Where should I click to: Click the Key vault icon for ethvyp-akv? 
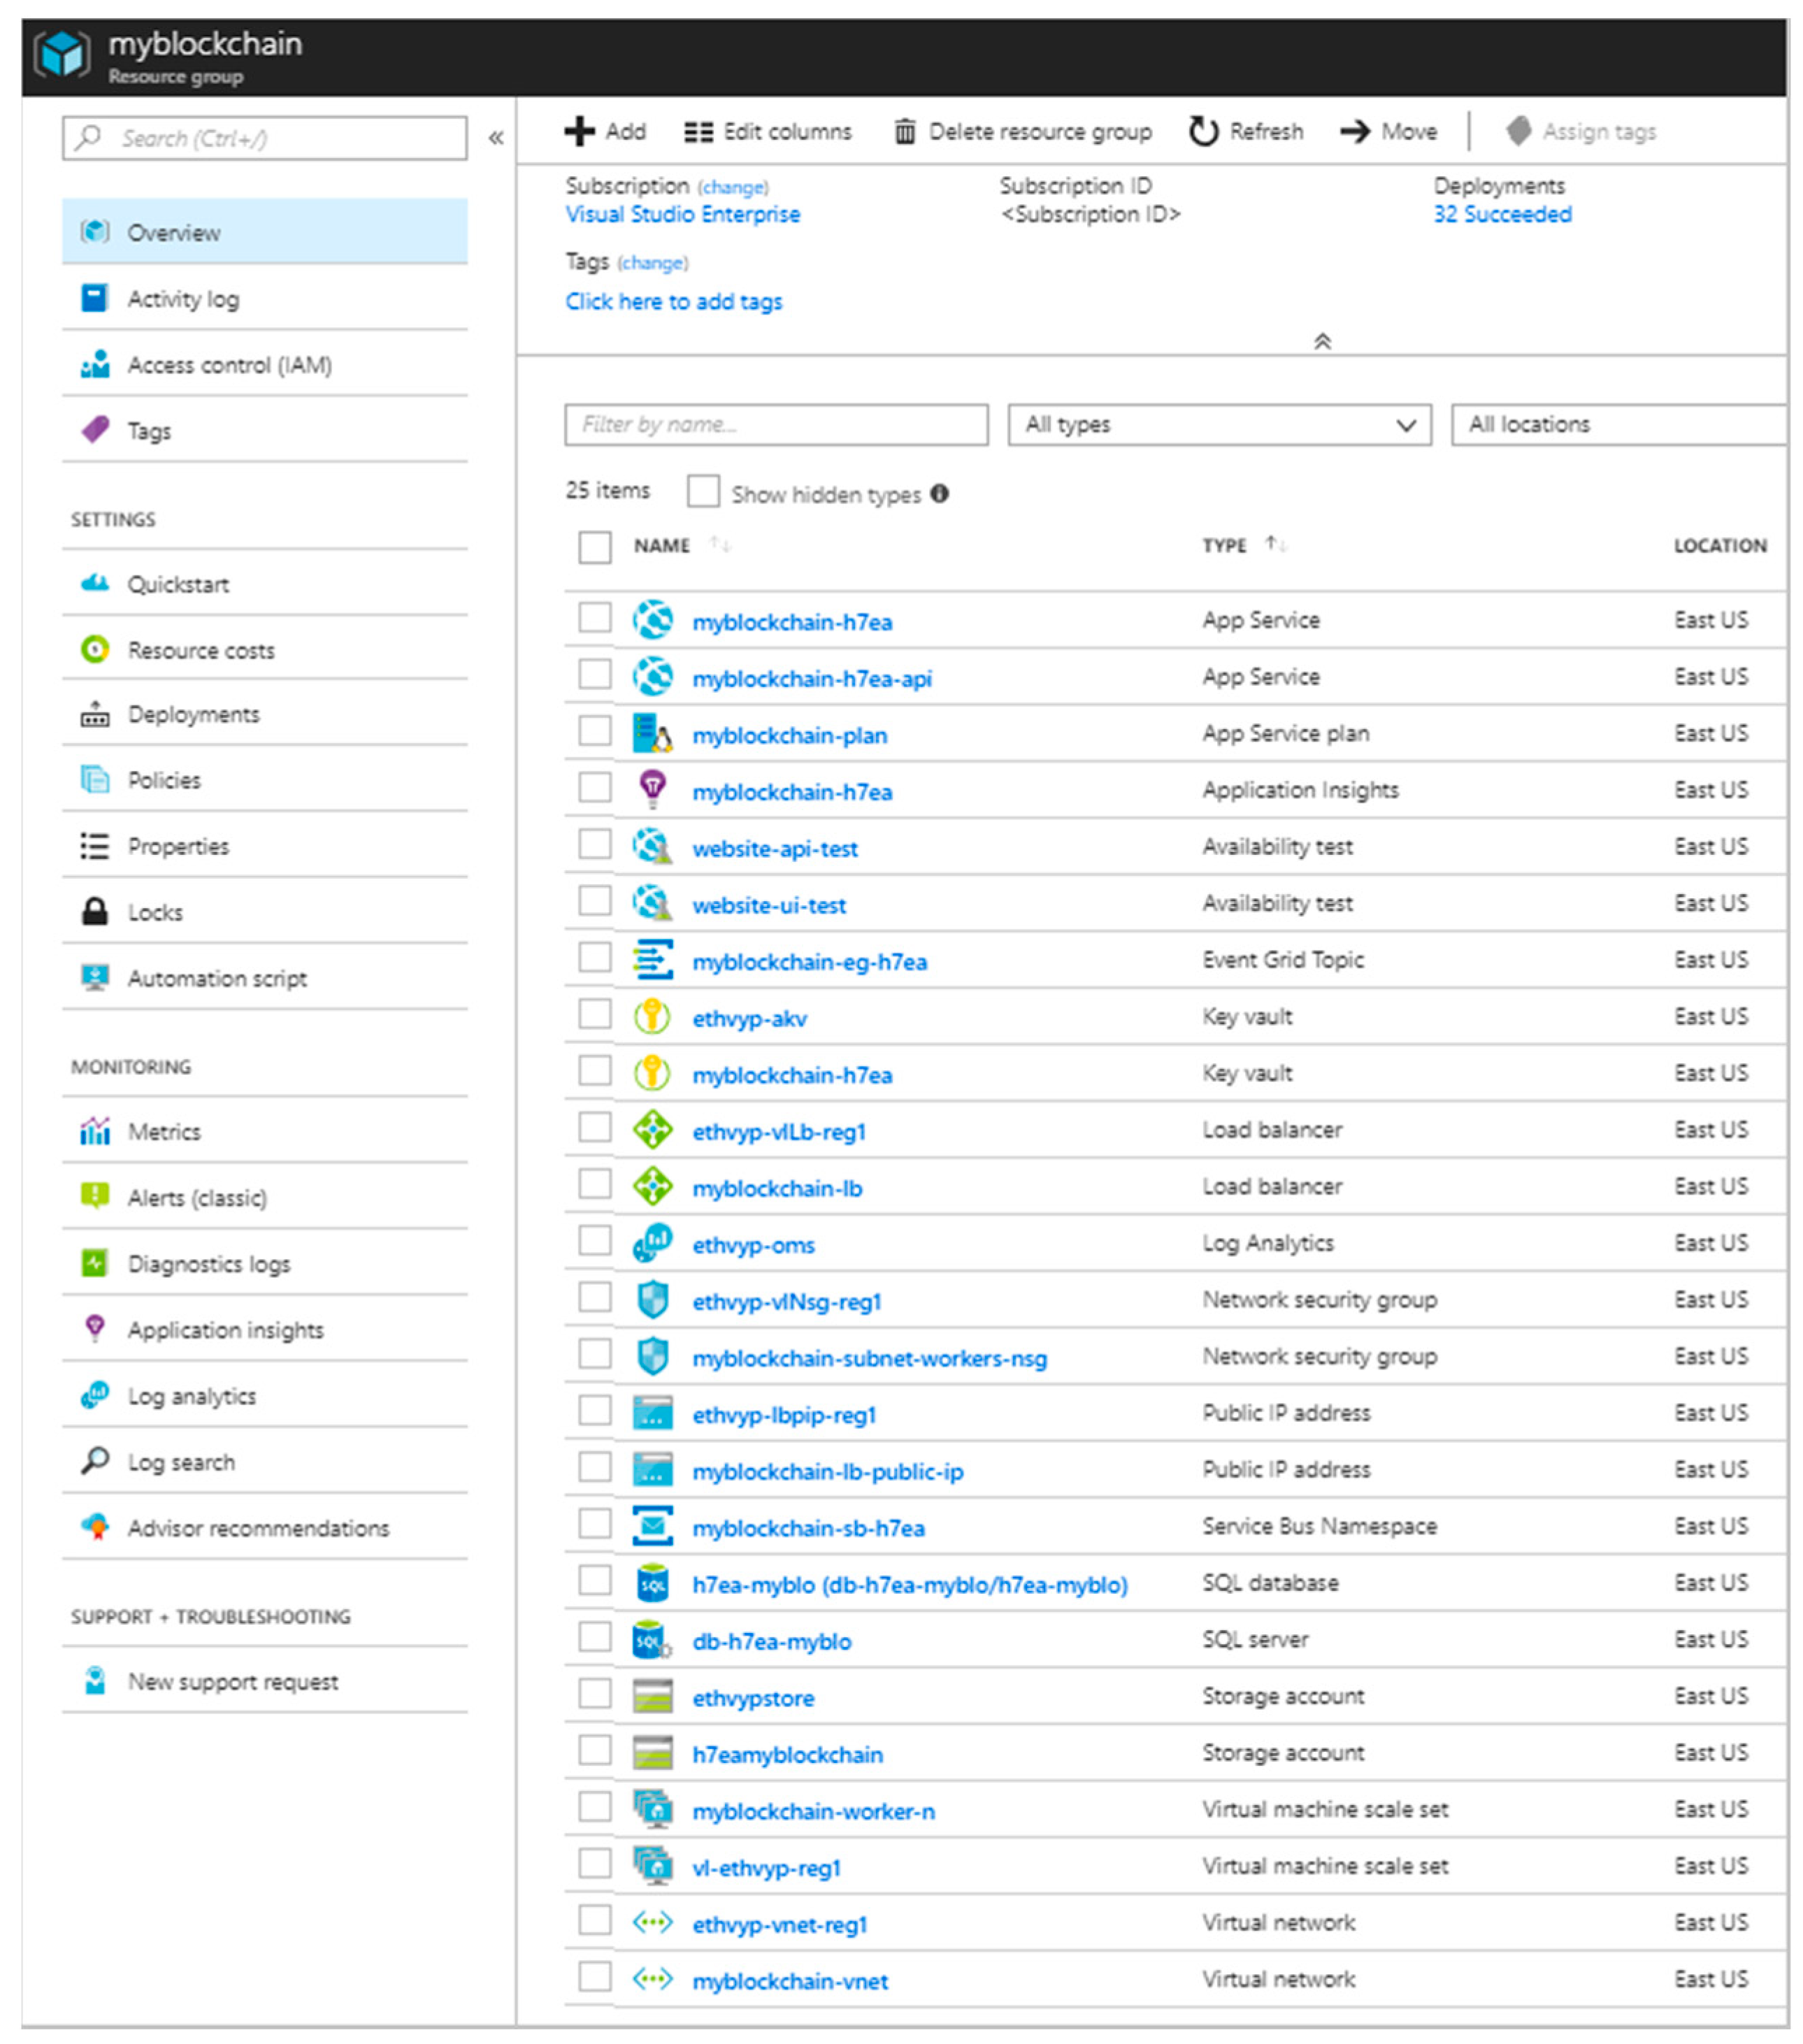point(652,1017)
